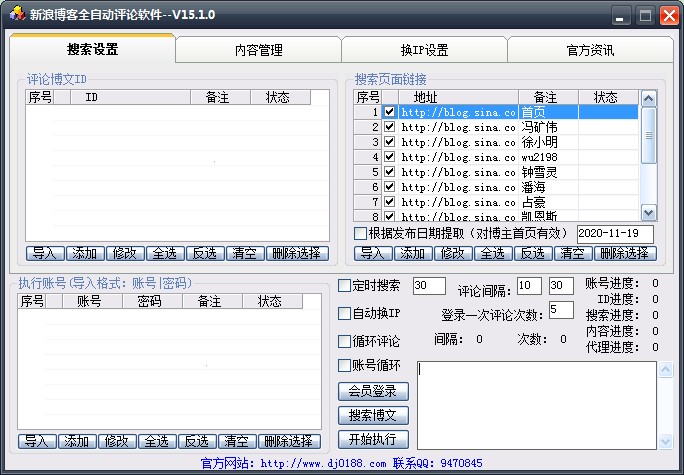
Task: Enable 根据发布日期提取 checkbox
Action: 360,233
